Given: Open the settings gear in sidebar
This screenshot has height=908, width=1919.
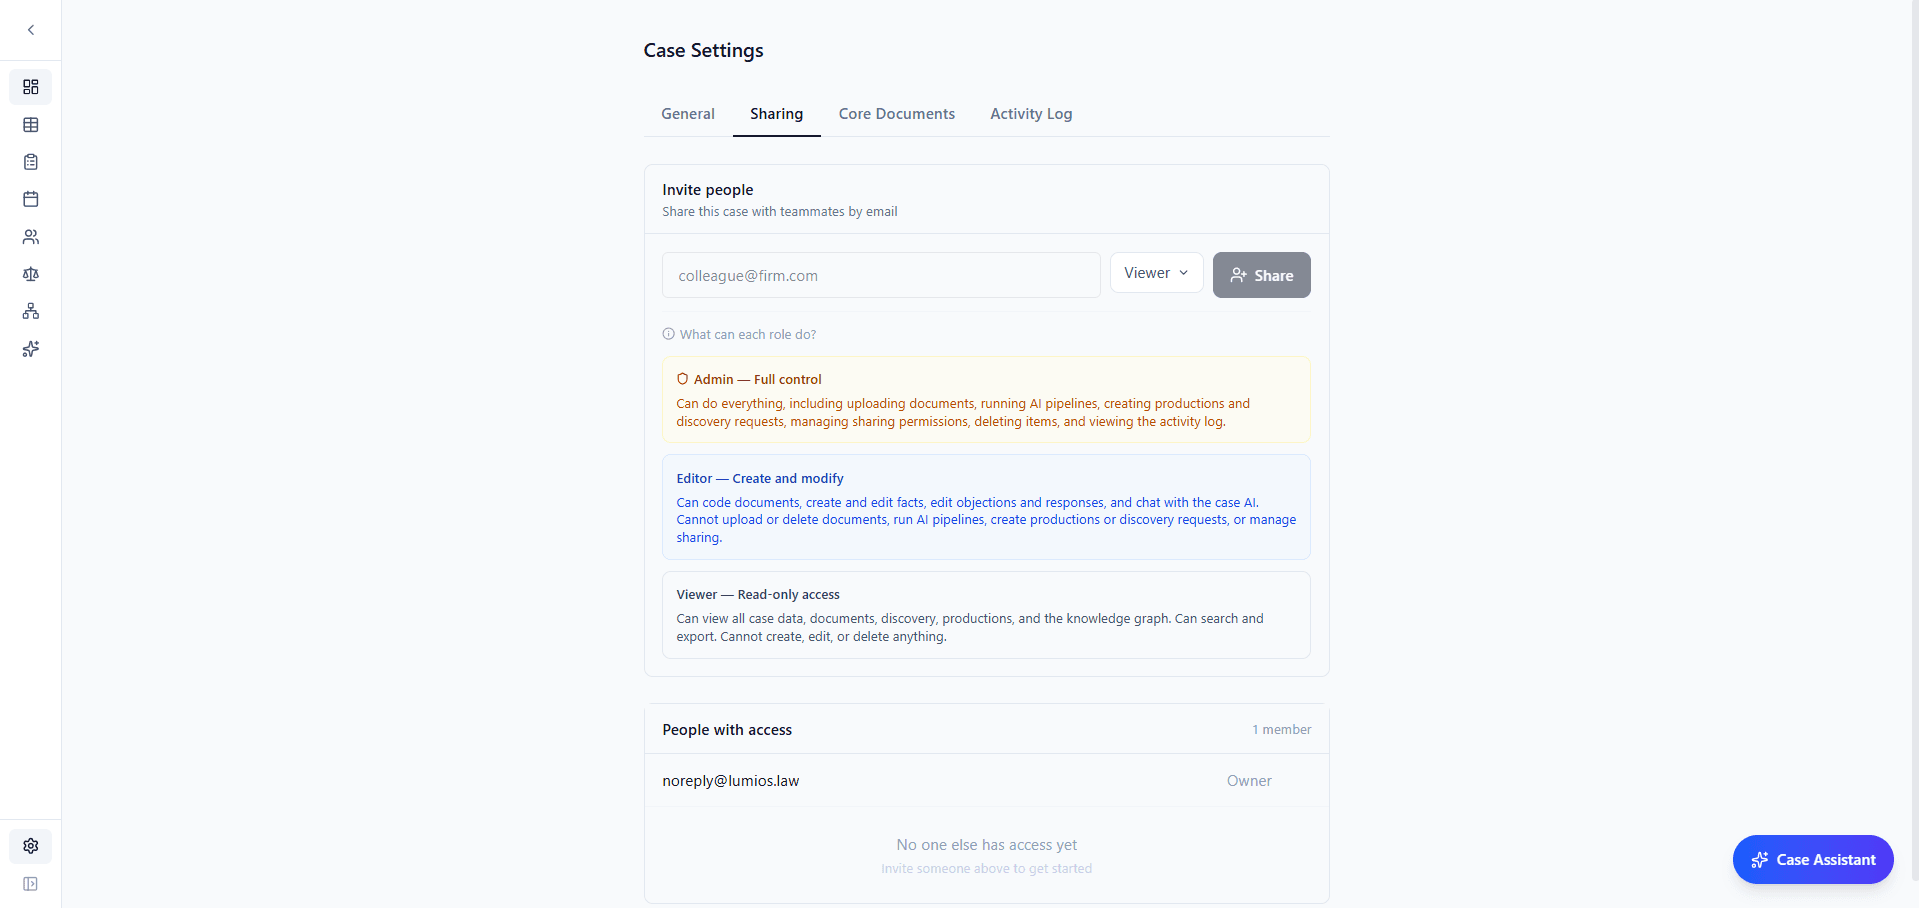Looking at the screenshot, I should (31, 846).
